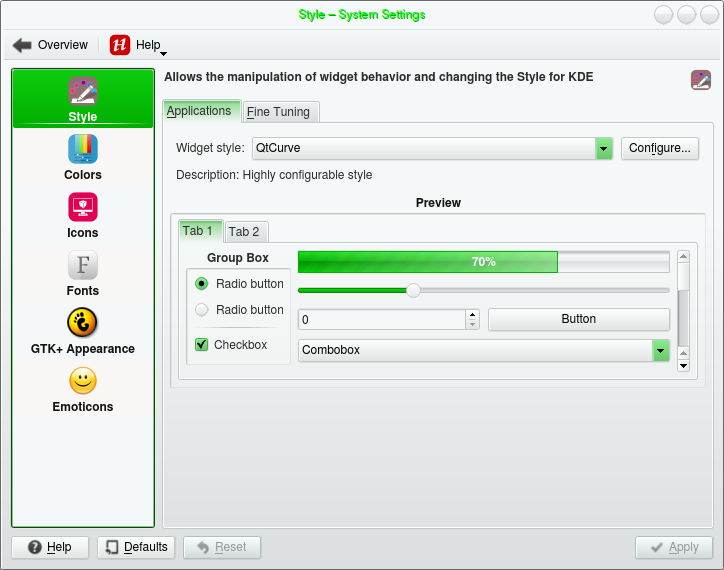Click the Reset button
This screenshot has height=570, width=724.
coord(222,547)
